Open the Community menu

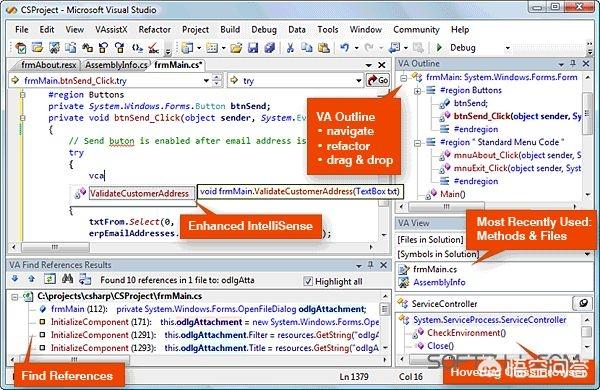click(416, 29)
